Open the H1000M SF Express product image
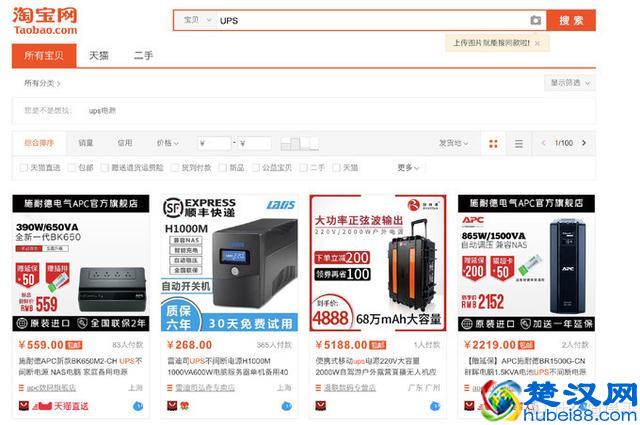 tap(229, 263)
